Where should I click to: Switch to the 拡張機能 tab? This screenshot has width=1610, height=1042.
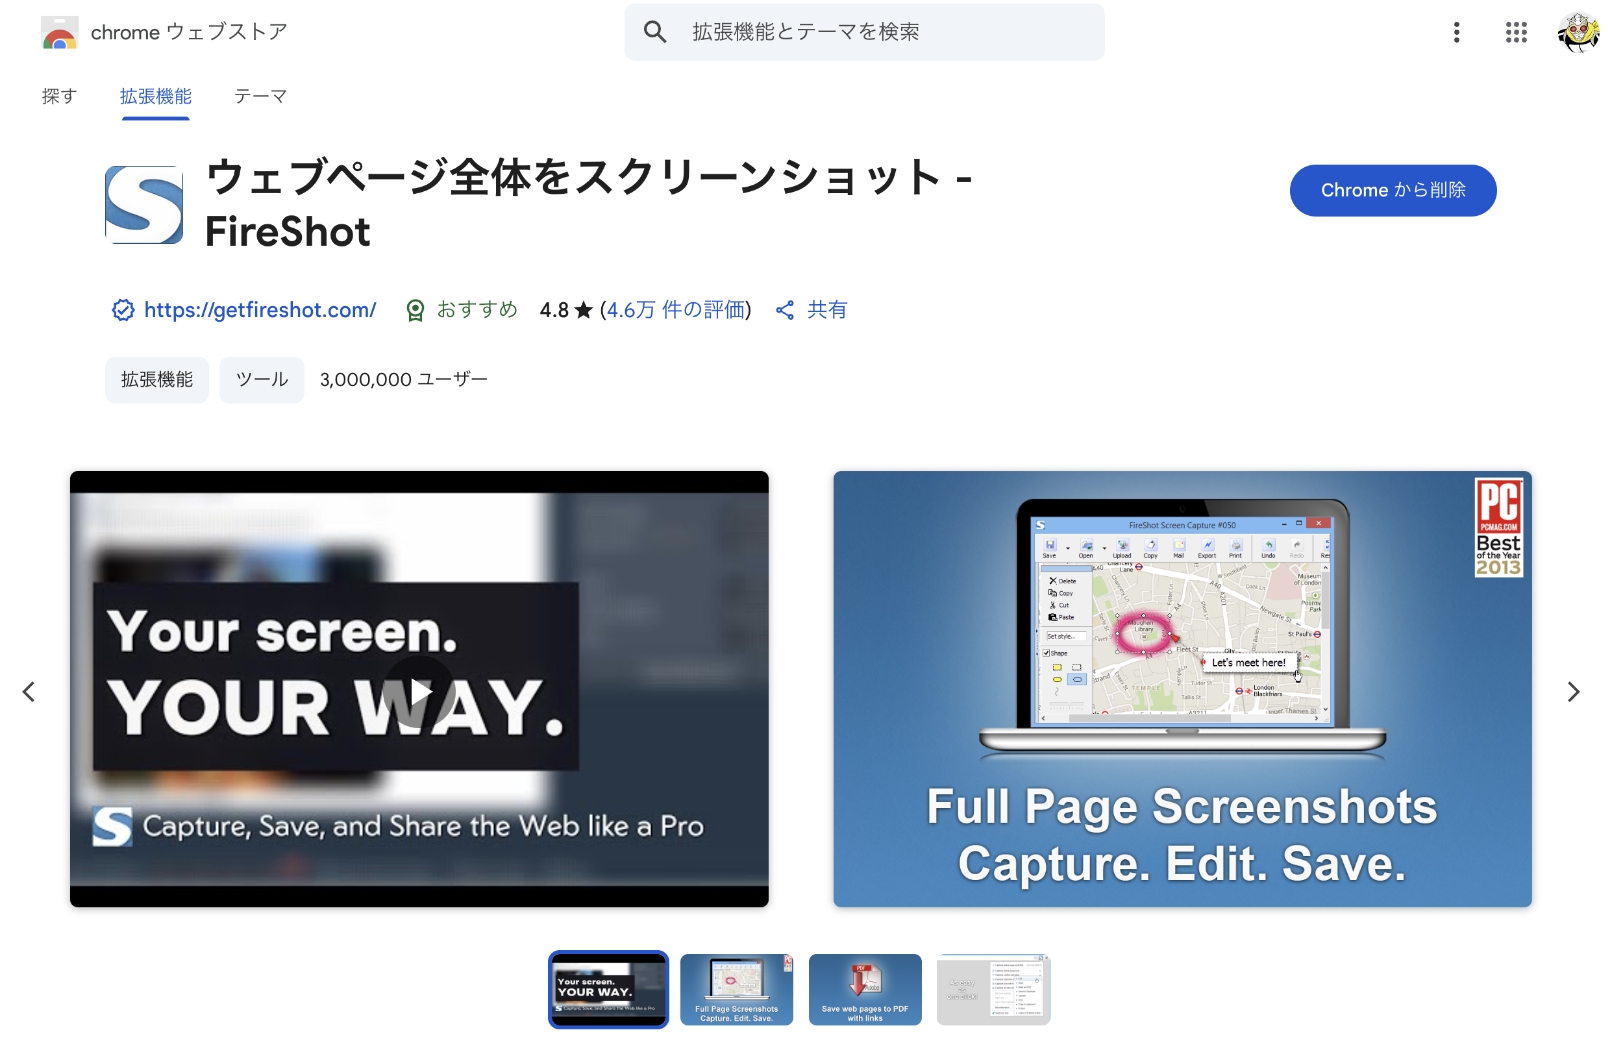click(156, 96)
